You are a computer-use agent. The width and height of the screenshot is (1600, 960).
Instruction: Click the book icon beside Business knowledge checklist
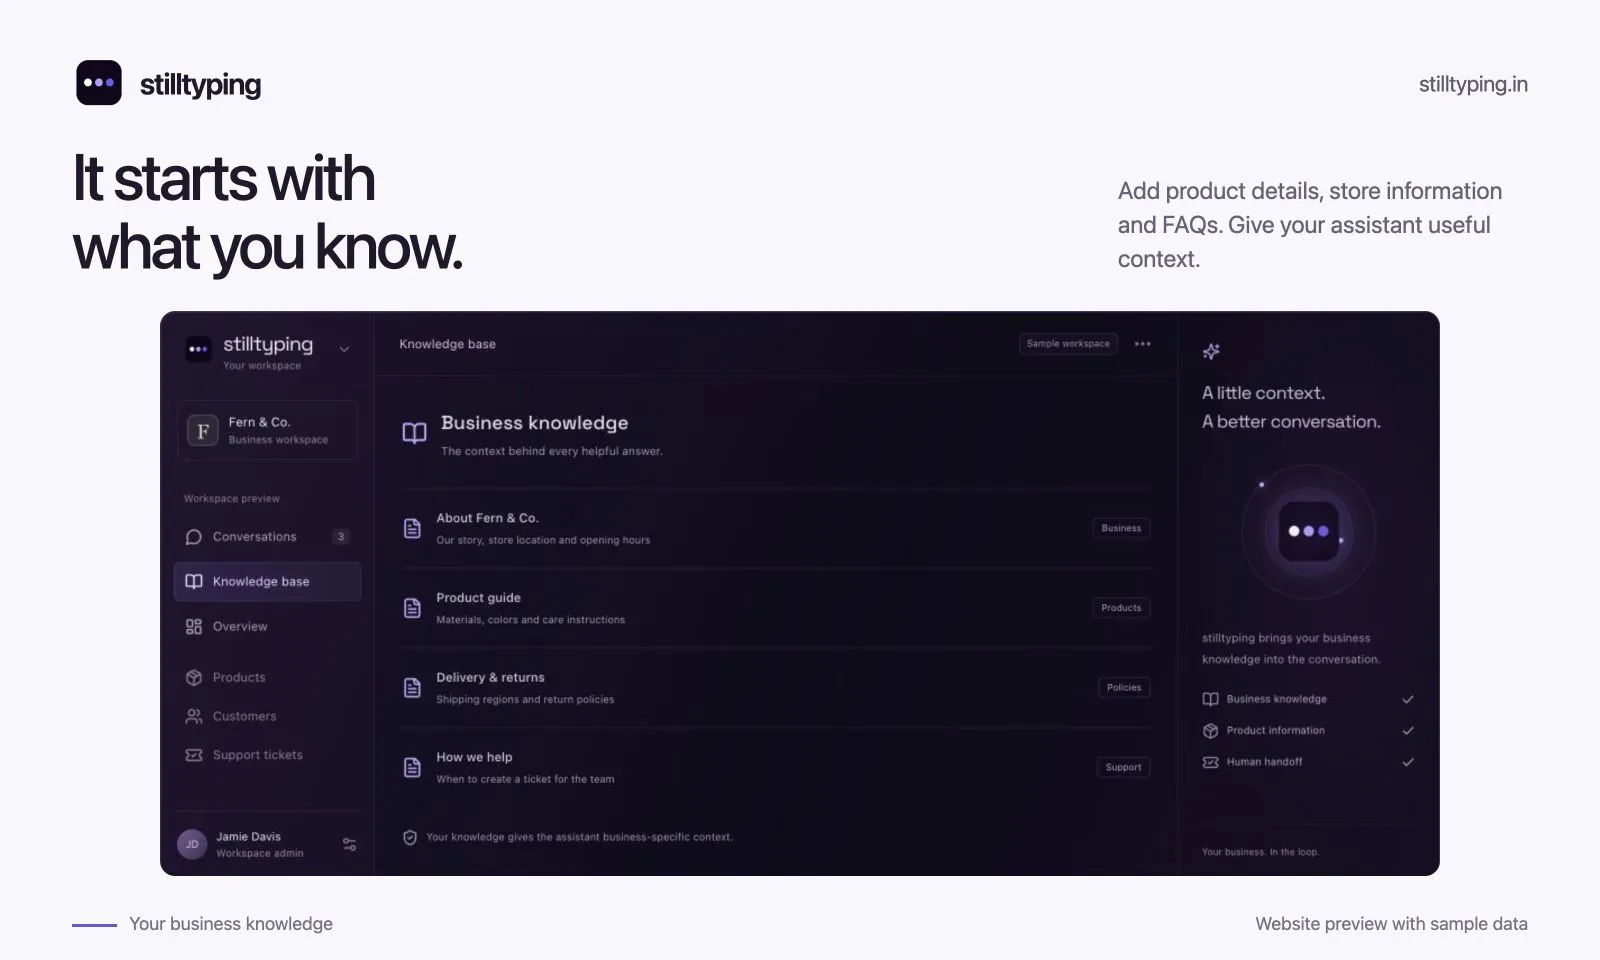1210,699
